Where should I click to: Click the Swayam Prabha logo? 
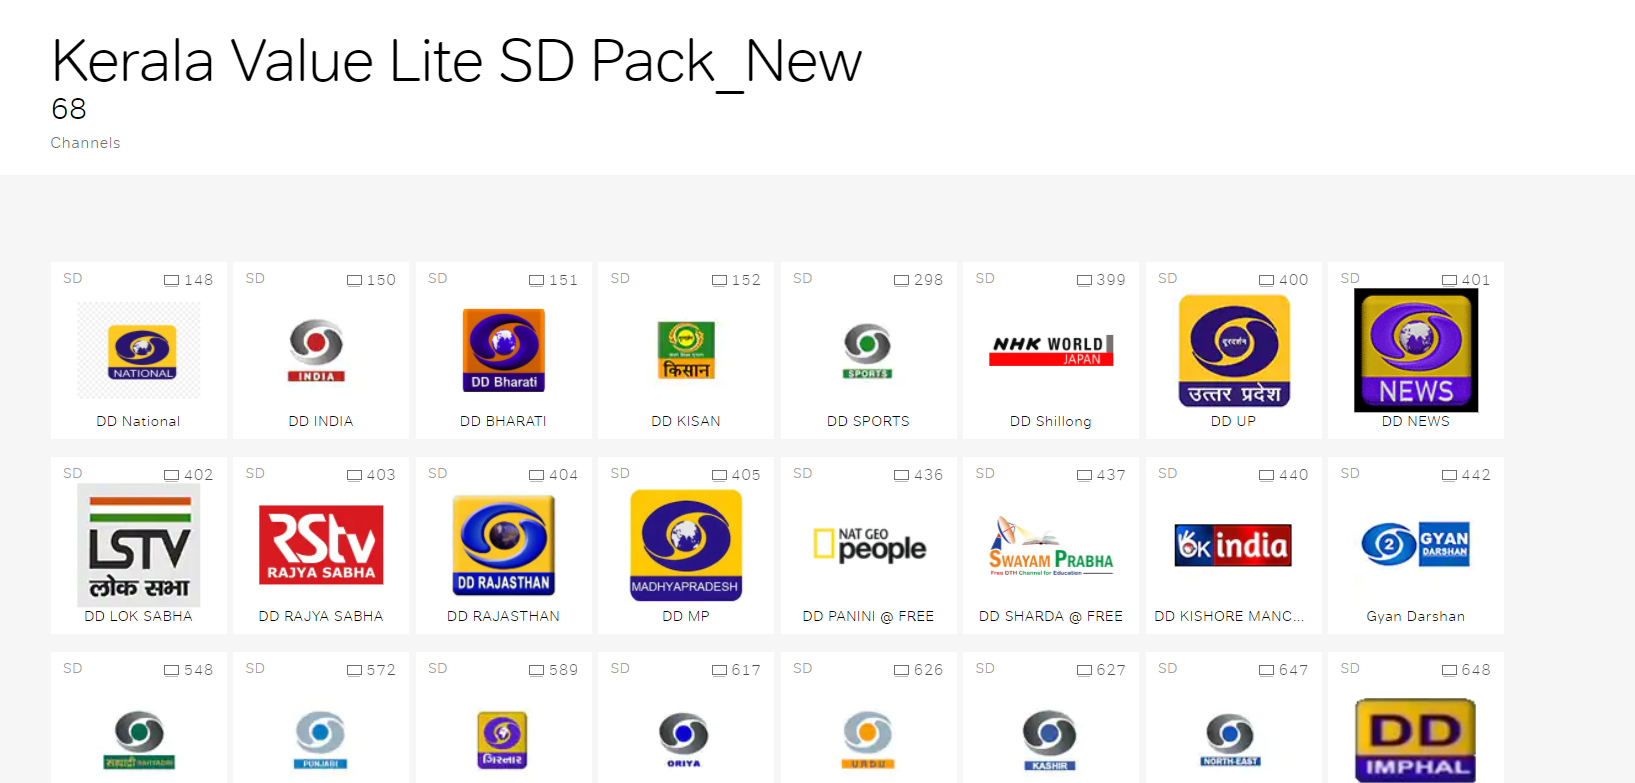pyautogui.click(x=1051, y=546)
